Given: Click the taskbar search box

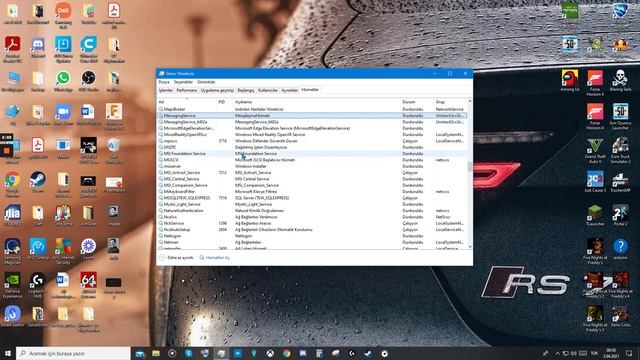Looking at the screenshot, I should (73, 353).
